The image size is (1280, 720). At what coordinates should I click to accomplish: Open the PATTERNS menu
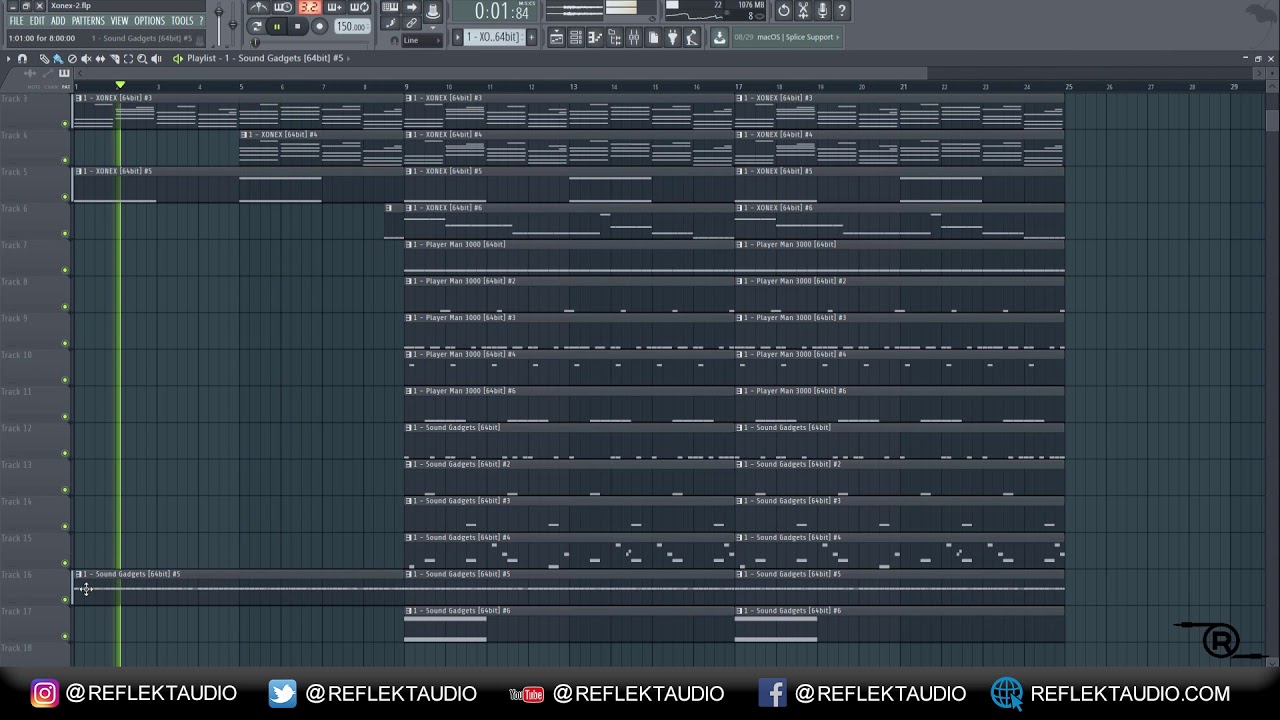88,21
